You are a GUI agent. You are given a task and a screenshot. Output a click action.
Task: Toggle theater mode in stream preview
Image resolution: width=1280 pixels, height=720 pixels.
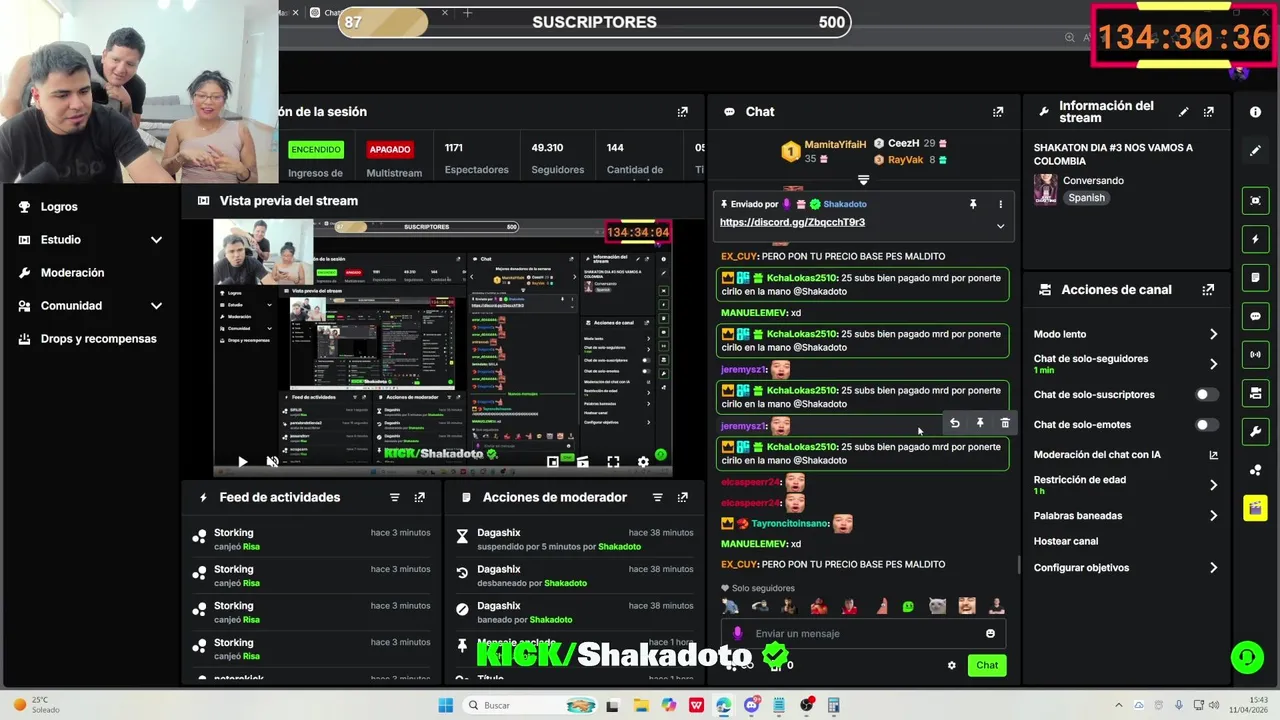(x=583, y=462)
